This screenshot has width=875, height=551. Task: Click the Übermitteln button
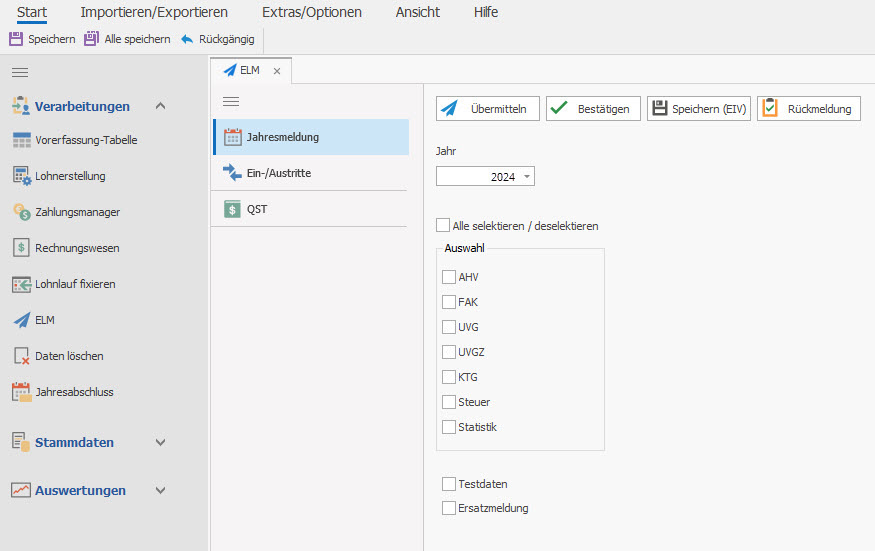click(488, 108)
